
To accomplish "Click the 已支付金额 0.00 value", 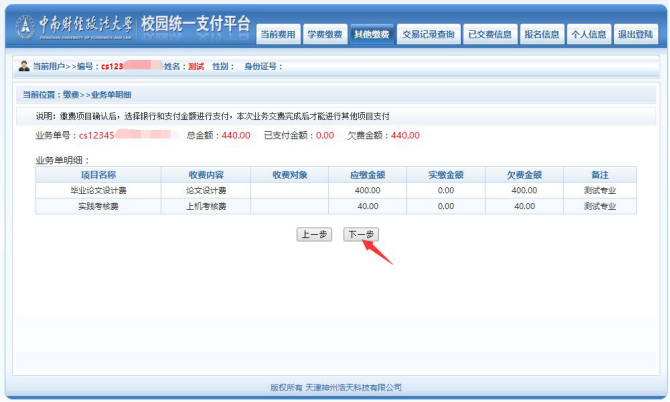I will [x=325, y=135].
